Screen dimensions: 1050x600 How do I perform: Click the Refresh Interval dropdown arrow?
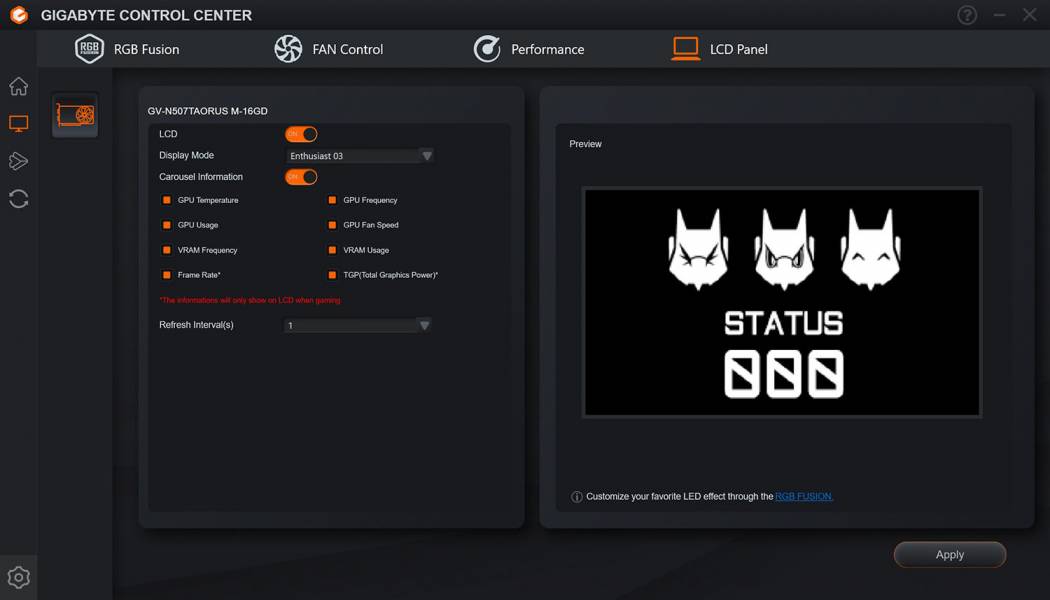pos(424,325)
